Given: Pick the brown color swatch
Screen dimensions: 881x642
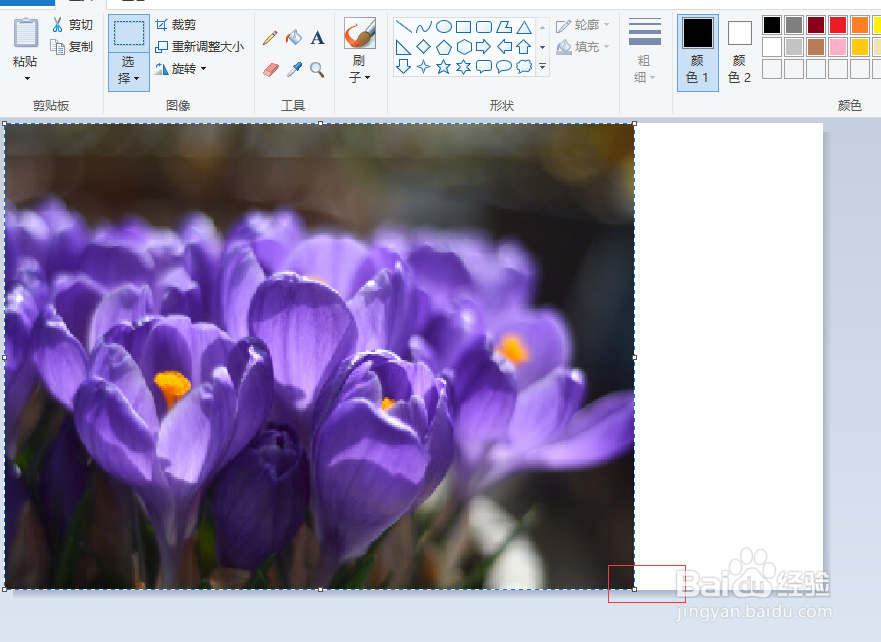Looking at the screenshot, I should pos(816,47).
